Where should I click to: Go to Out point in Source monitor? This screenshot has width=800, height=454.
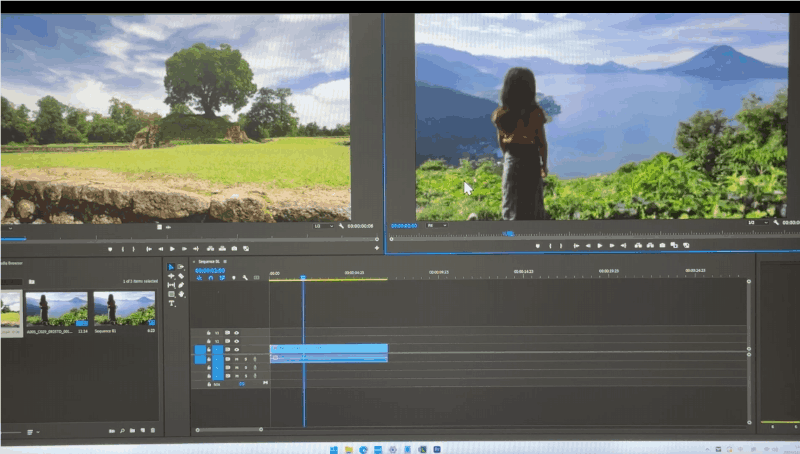point(196,249)
